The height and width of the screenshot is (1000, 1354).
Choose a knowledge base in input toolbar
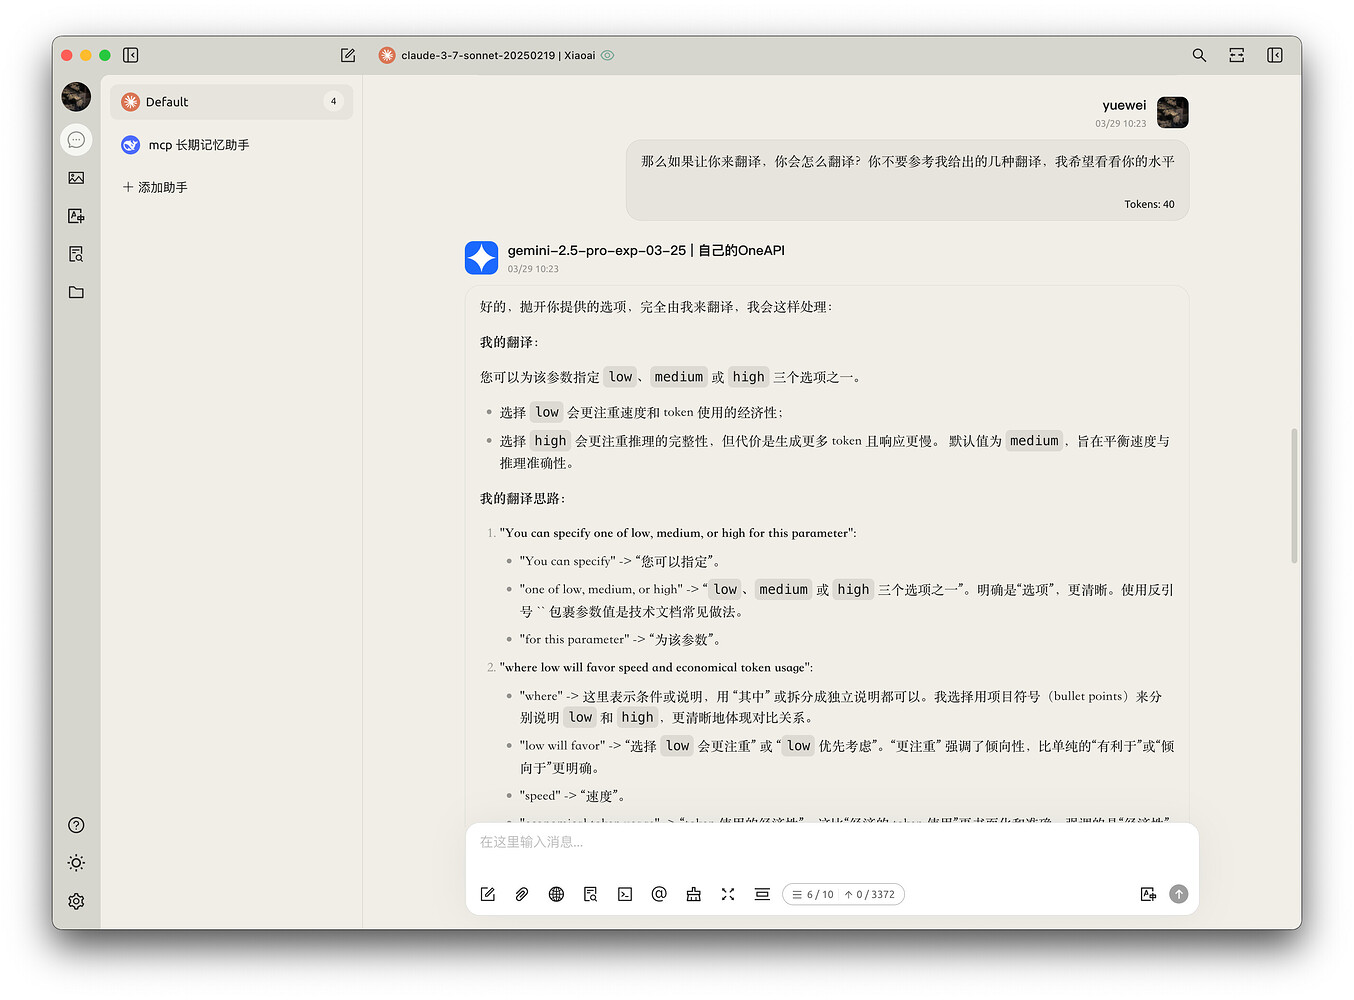click(x=591, y=894)
